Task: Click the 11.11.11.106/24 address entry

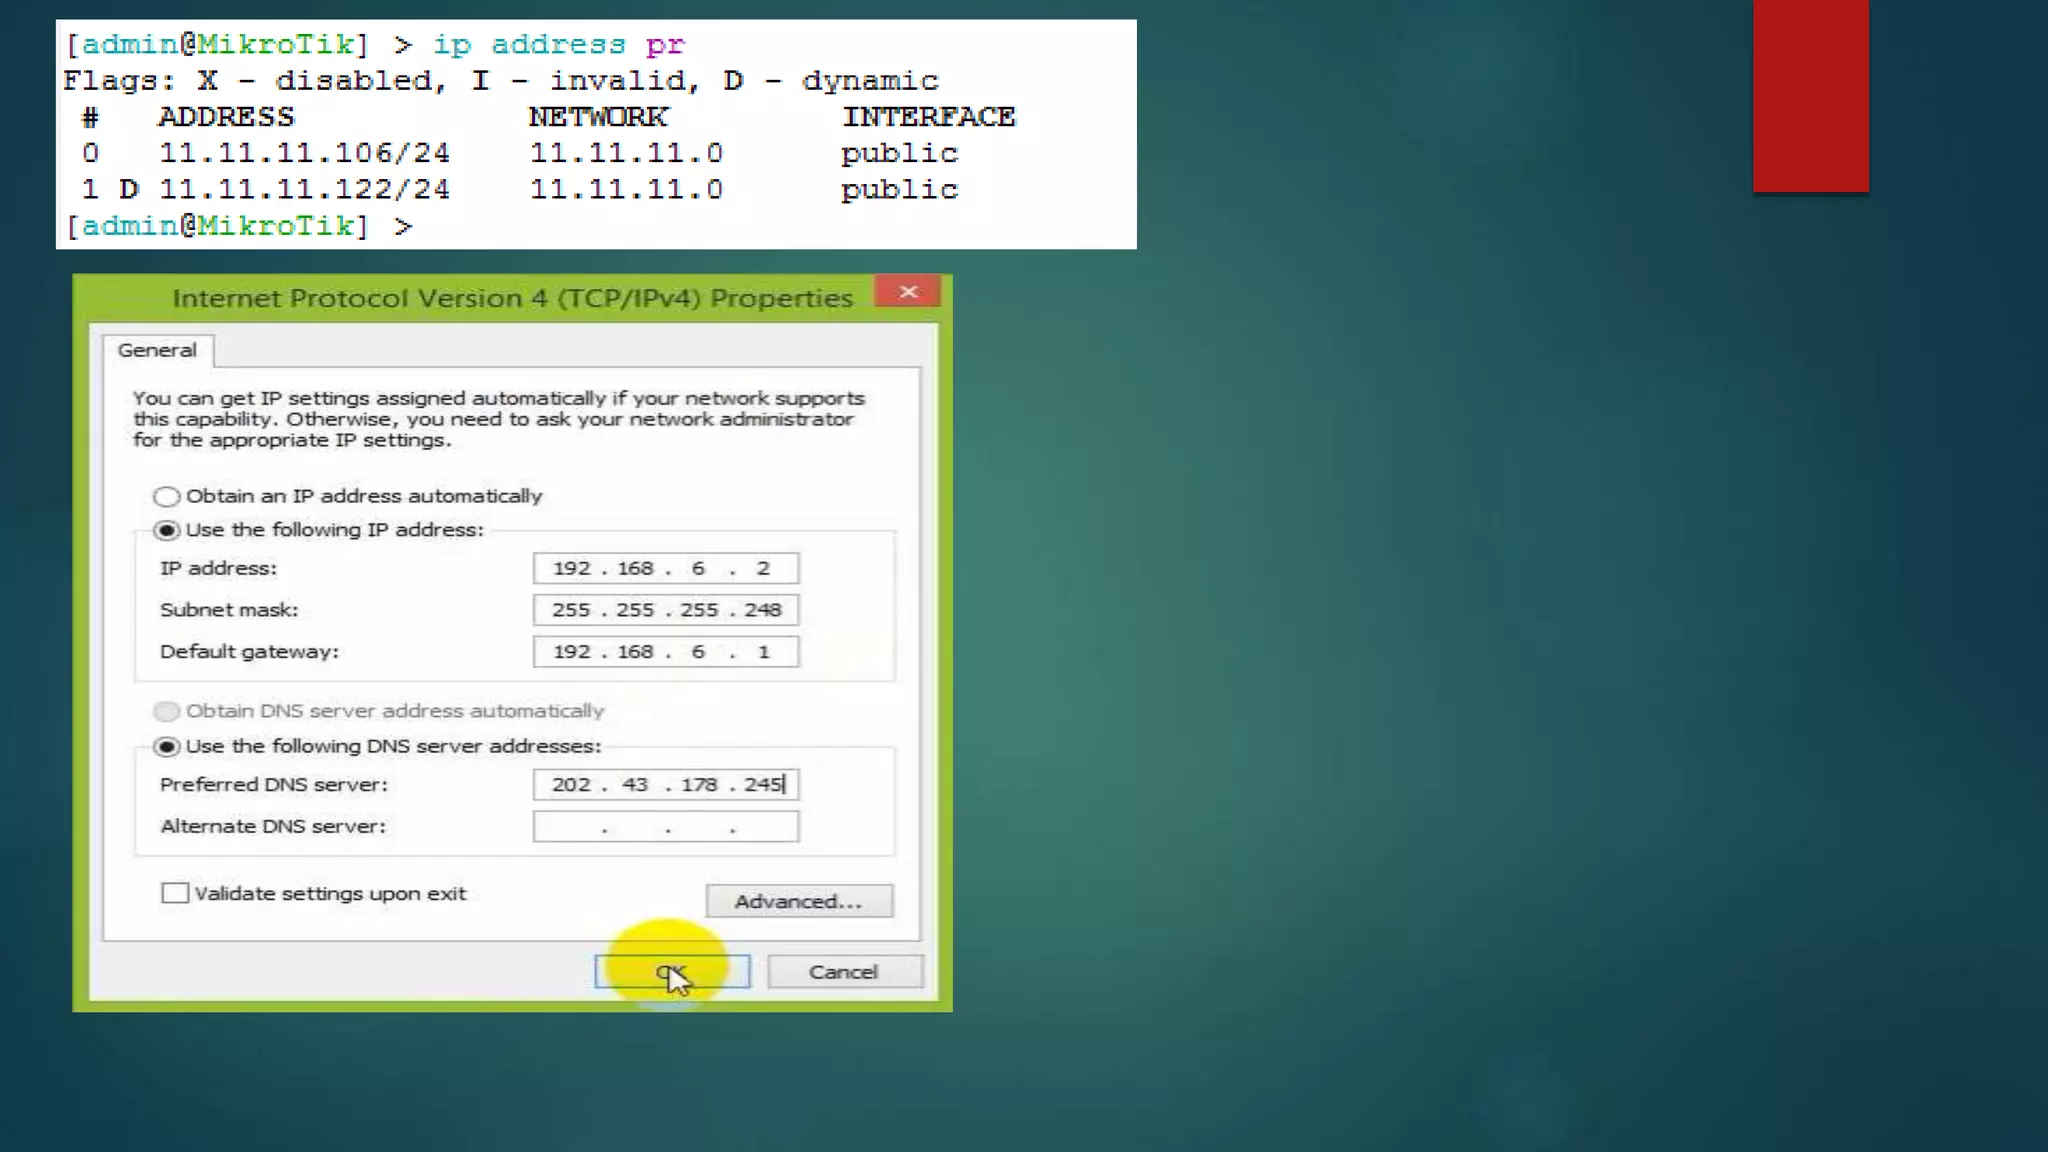Action: pyautogui.click(x=304, y=153)
